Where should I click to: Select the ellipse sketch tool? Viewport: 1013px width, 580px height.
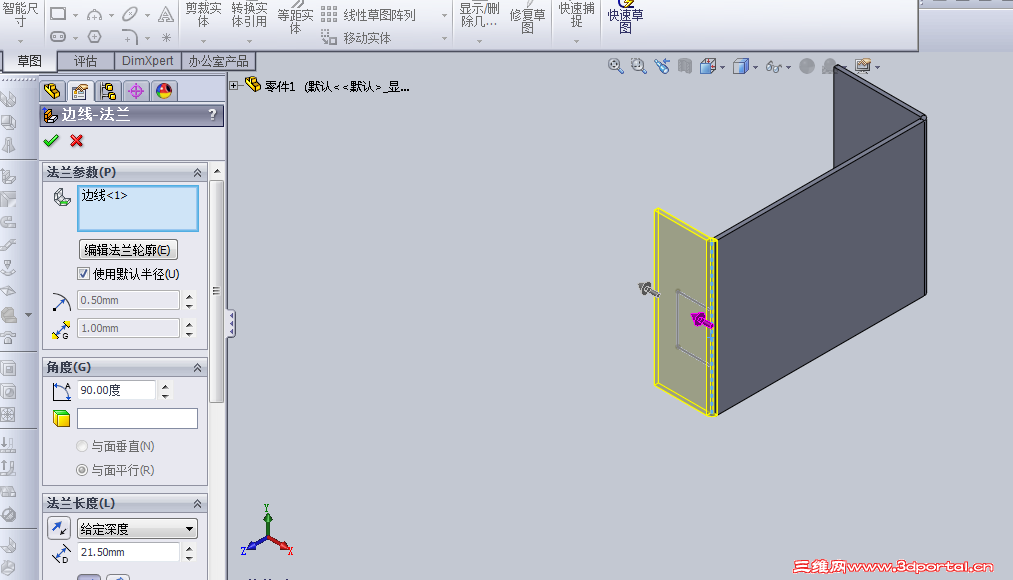point(131,14)
